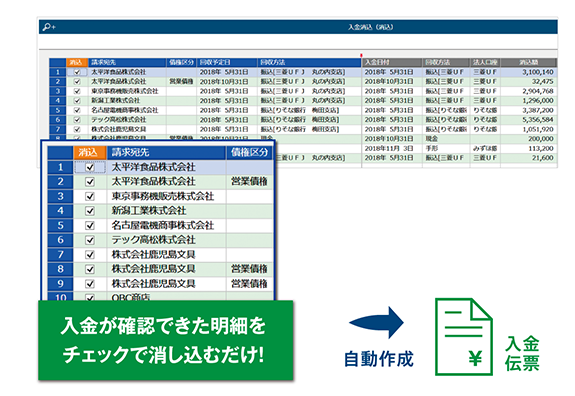The width and height of the screenshot is (575, 396).
Task: Click the blue arrow above 自動作成
Action: (376, 323)
